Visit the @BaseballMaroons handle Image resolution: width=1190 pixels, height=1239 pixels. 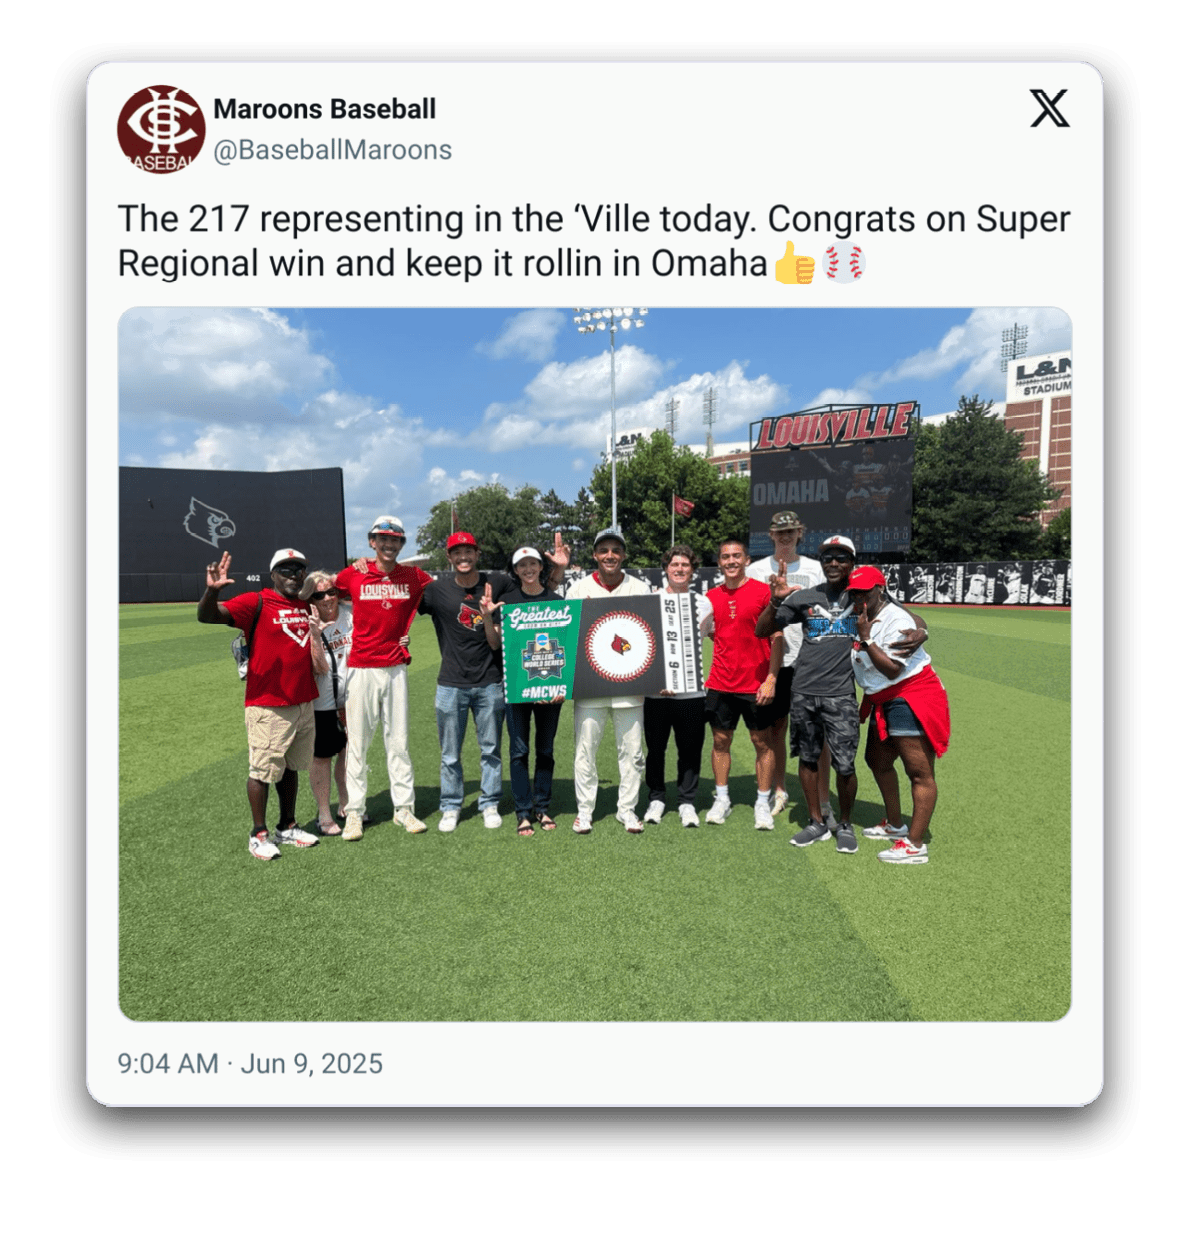(332, 150)
